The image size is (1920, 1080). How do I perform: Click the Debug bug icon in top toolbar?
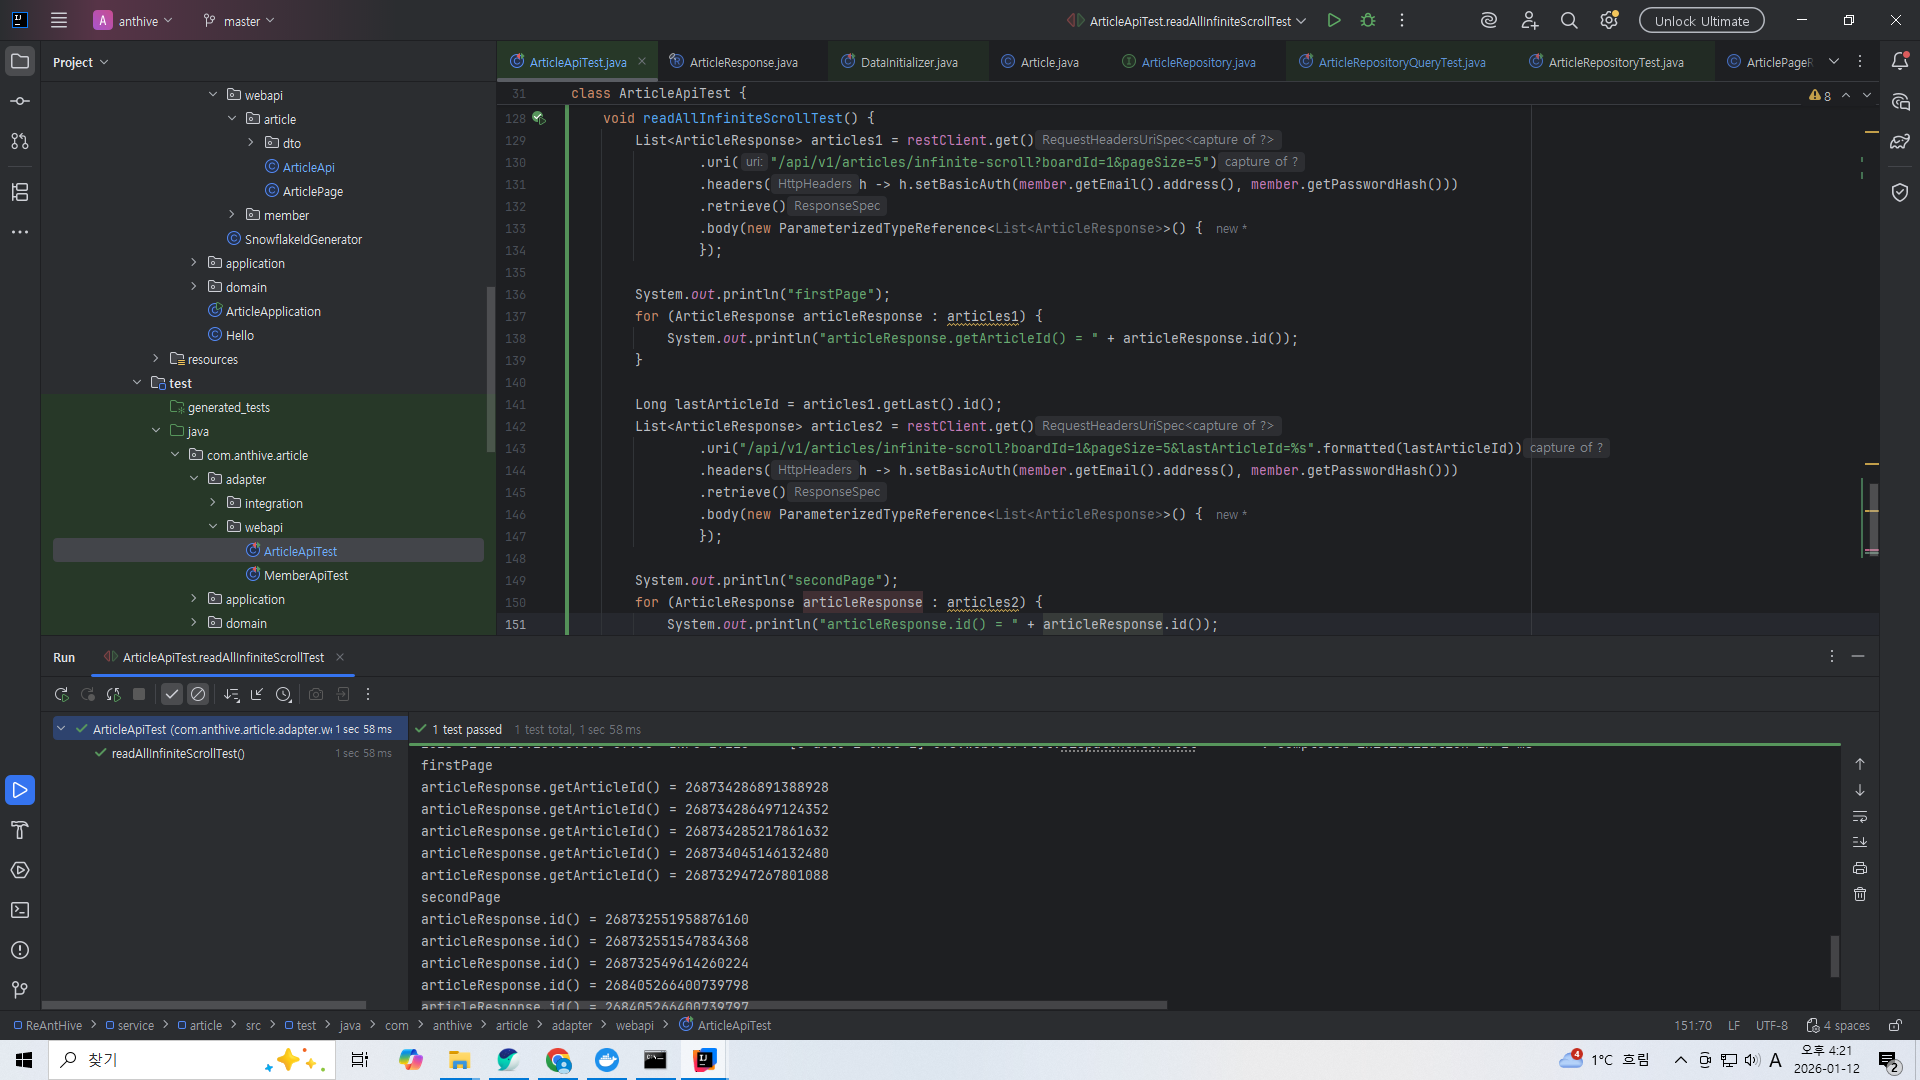click(1368, 20)
